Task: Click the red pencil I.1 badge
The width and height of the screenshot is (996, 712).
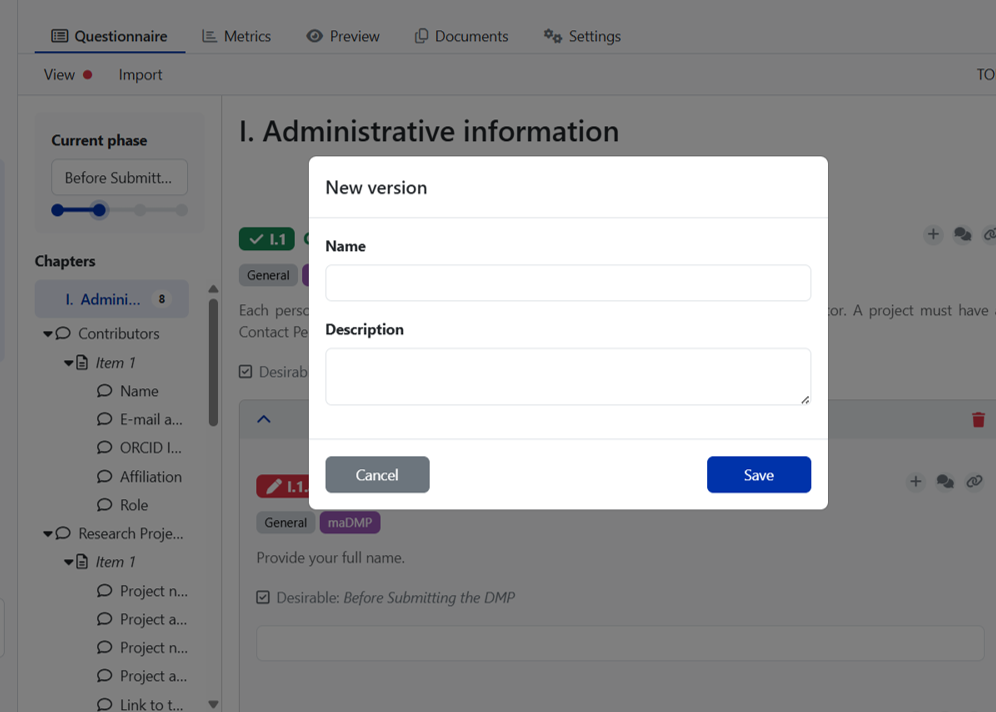Action: click(283, 487)
